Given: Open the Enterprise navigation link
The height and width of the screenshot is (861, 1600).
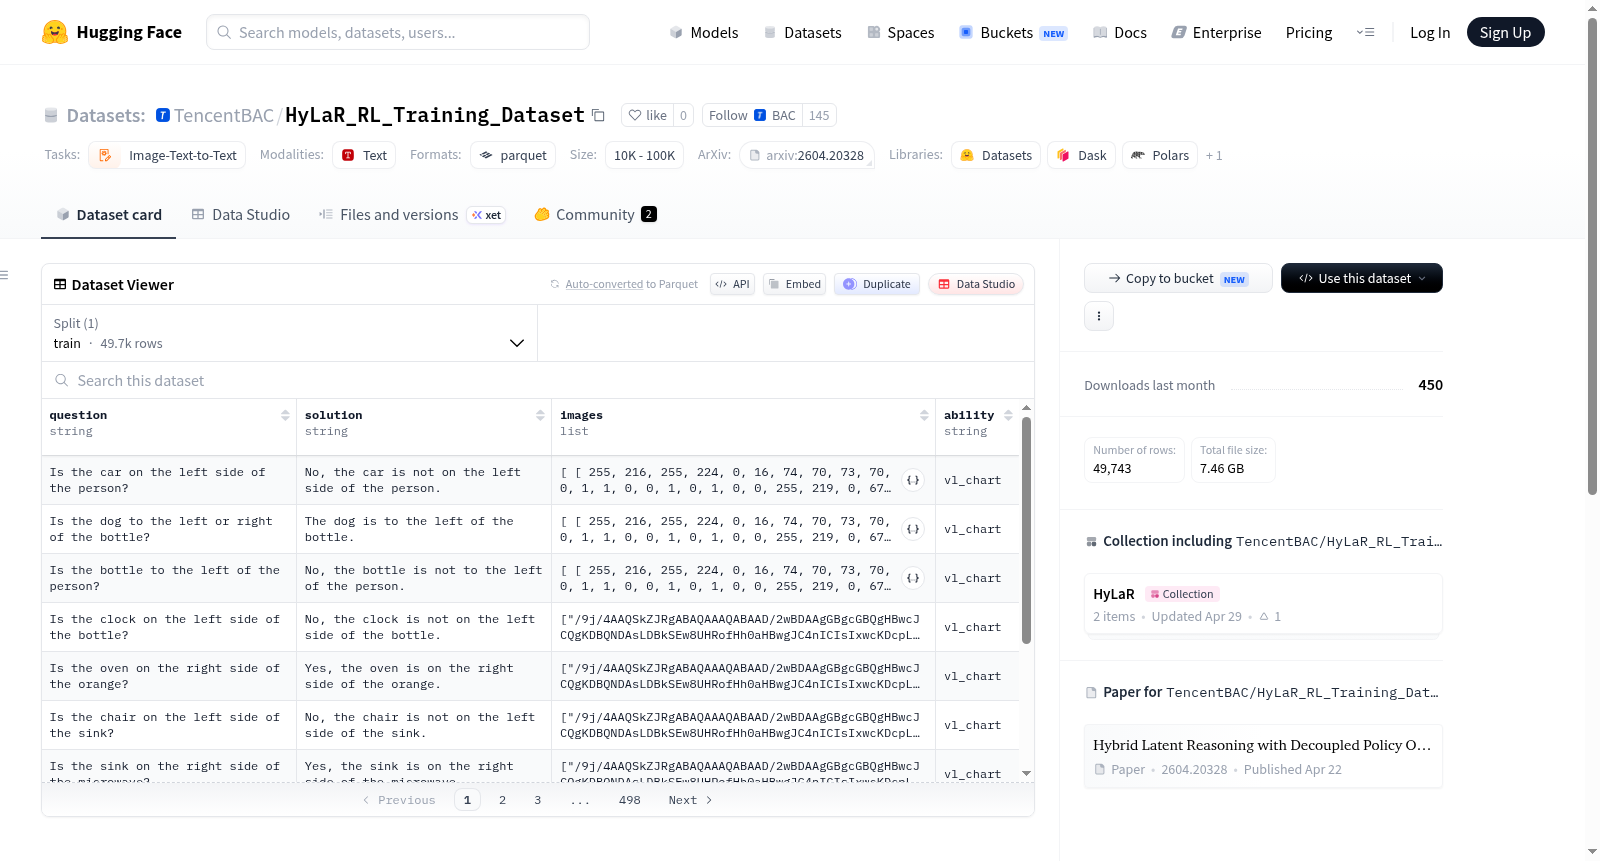Looking at the screenshot, I should point(1216,32).
